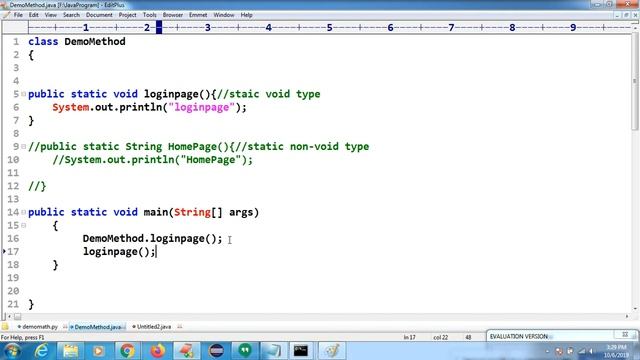640x360 pixels.
Task: Click the system clock in the tray
Action: point(616,351)
